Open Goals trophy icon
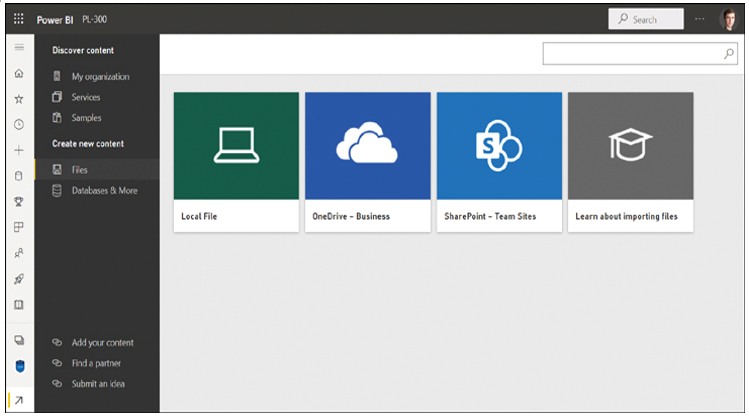 [19, 202]
